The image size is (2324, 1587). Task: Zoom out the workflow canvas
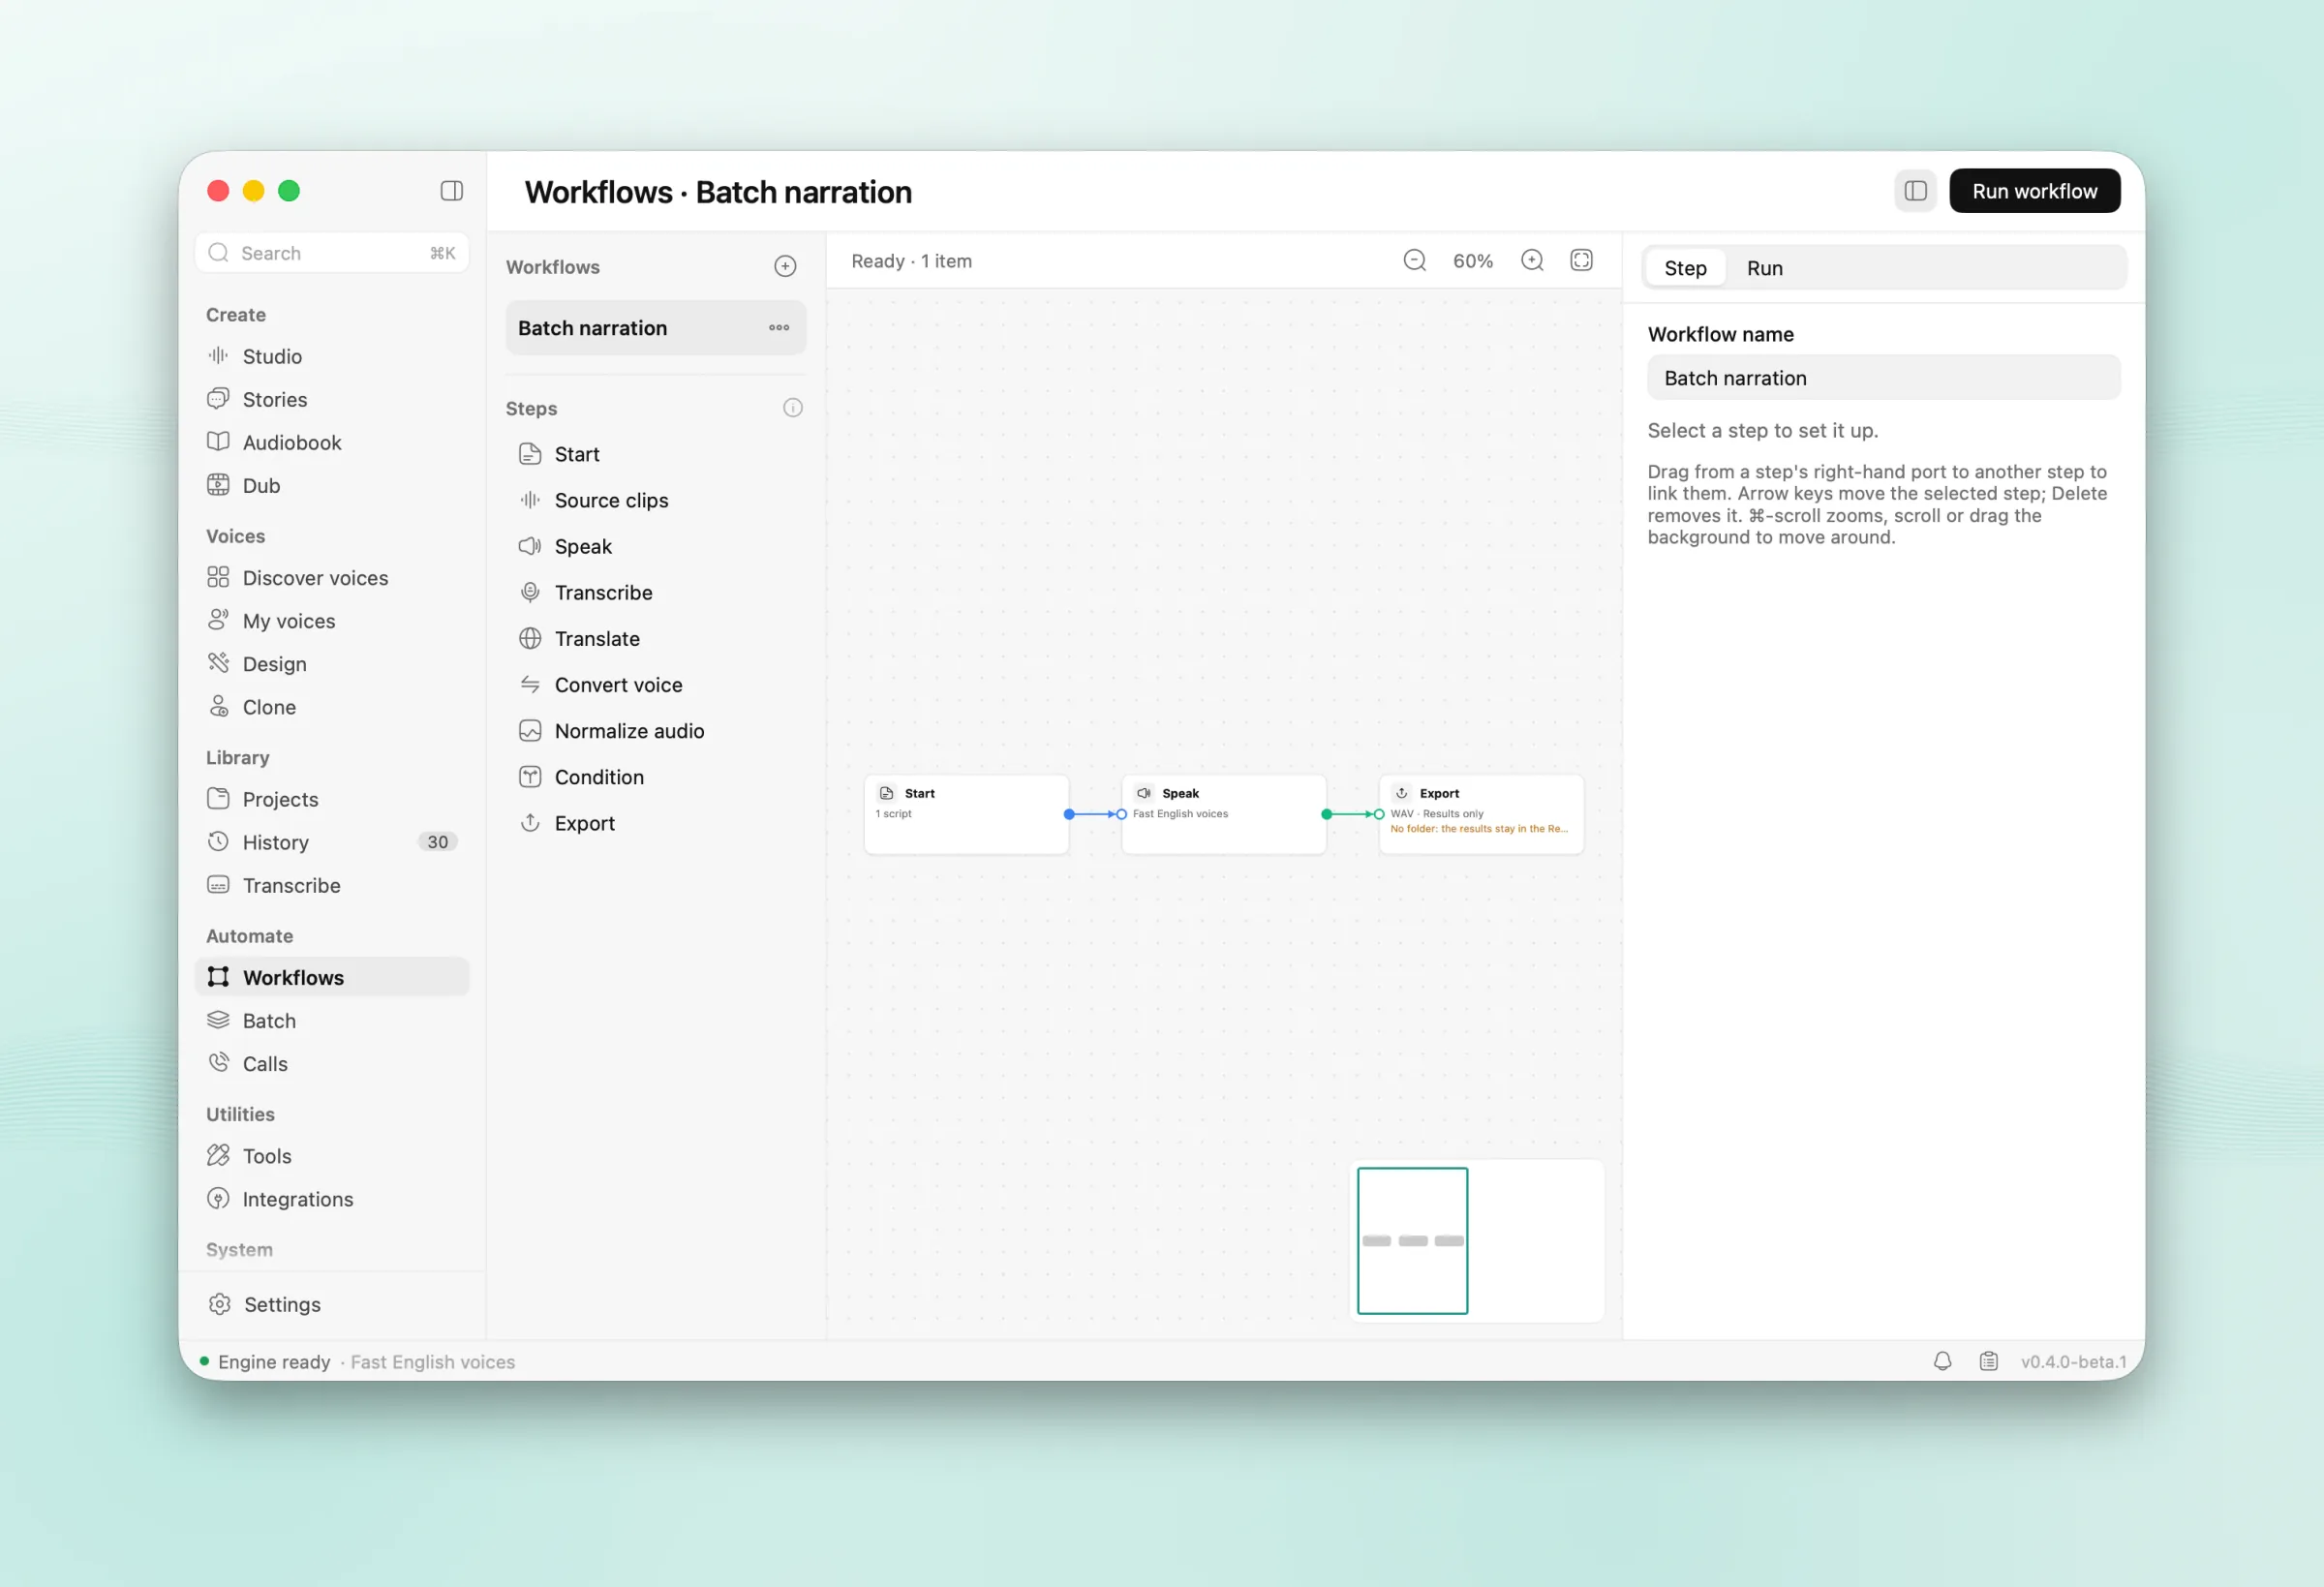pyautogui.click(x=1414, y=261)
